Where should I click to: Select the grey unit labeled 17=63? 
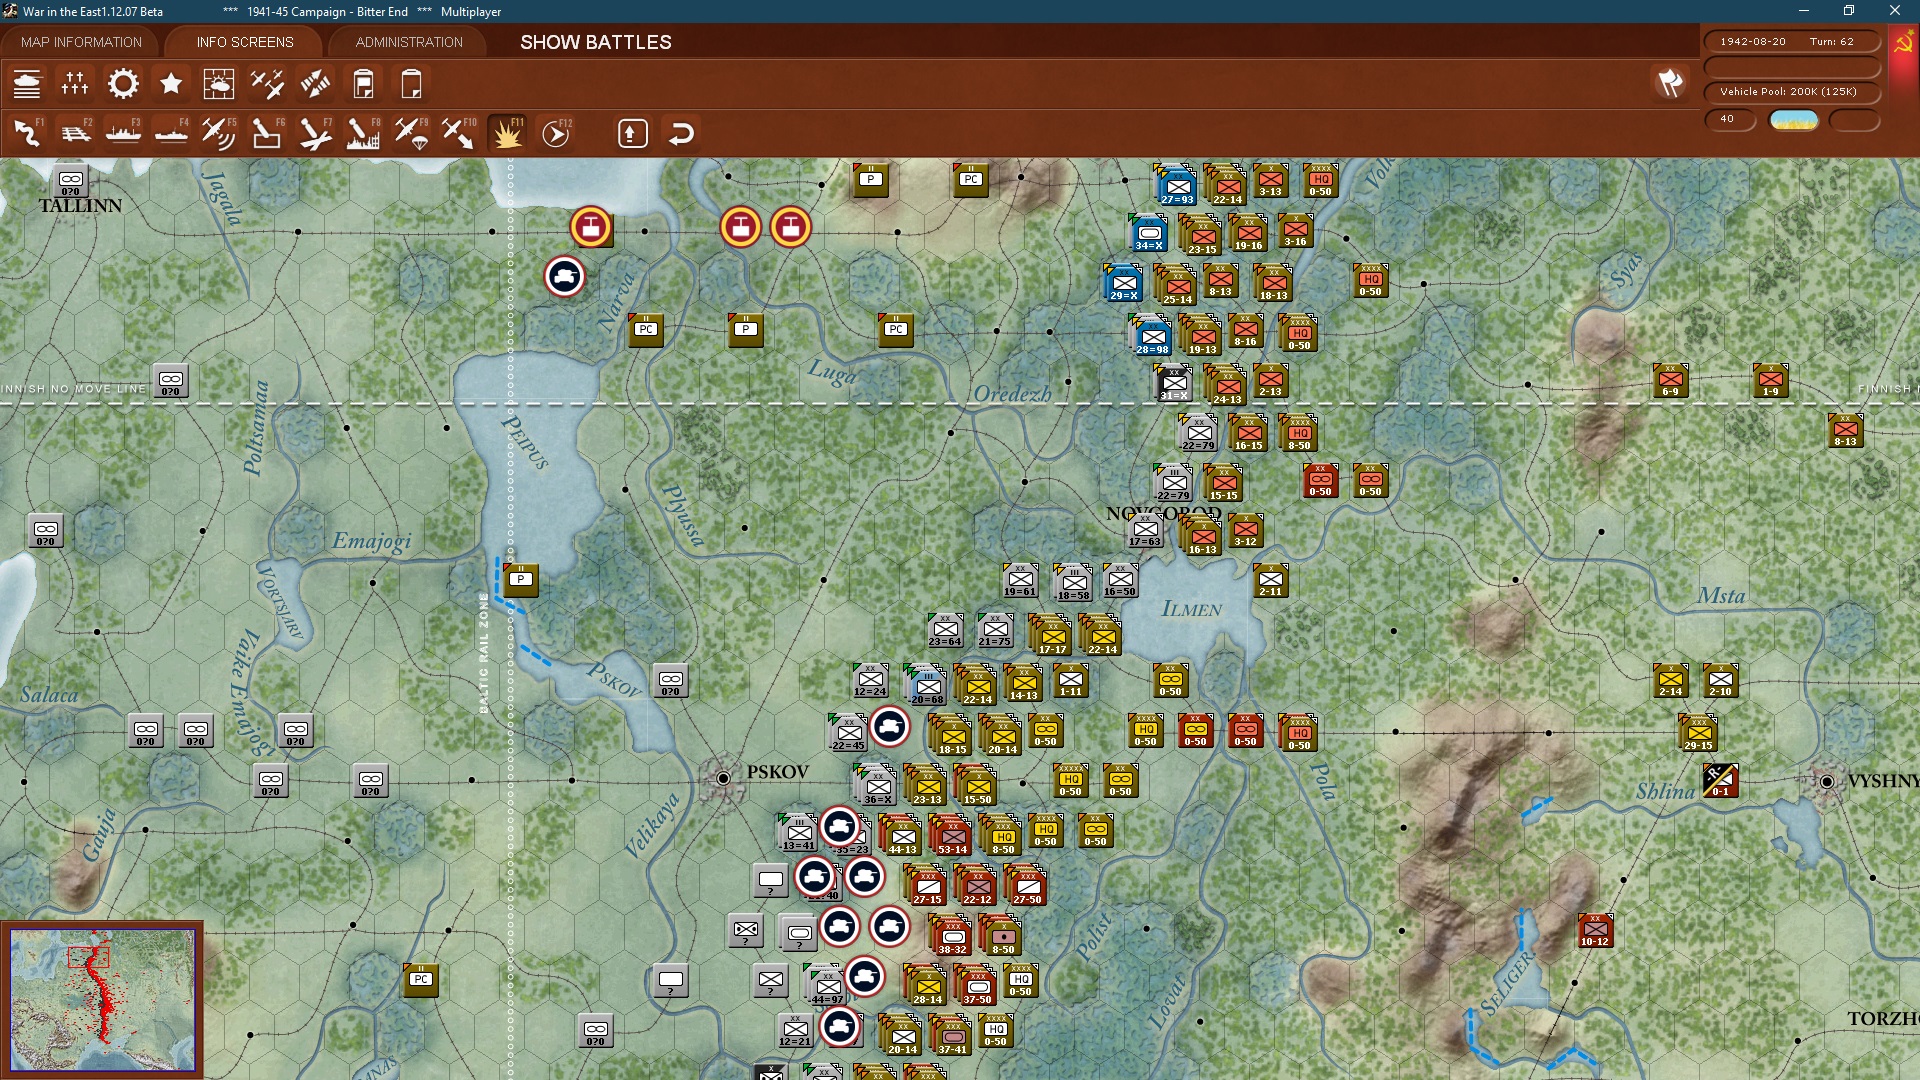click(1146, 530)
